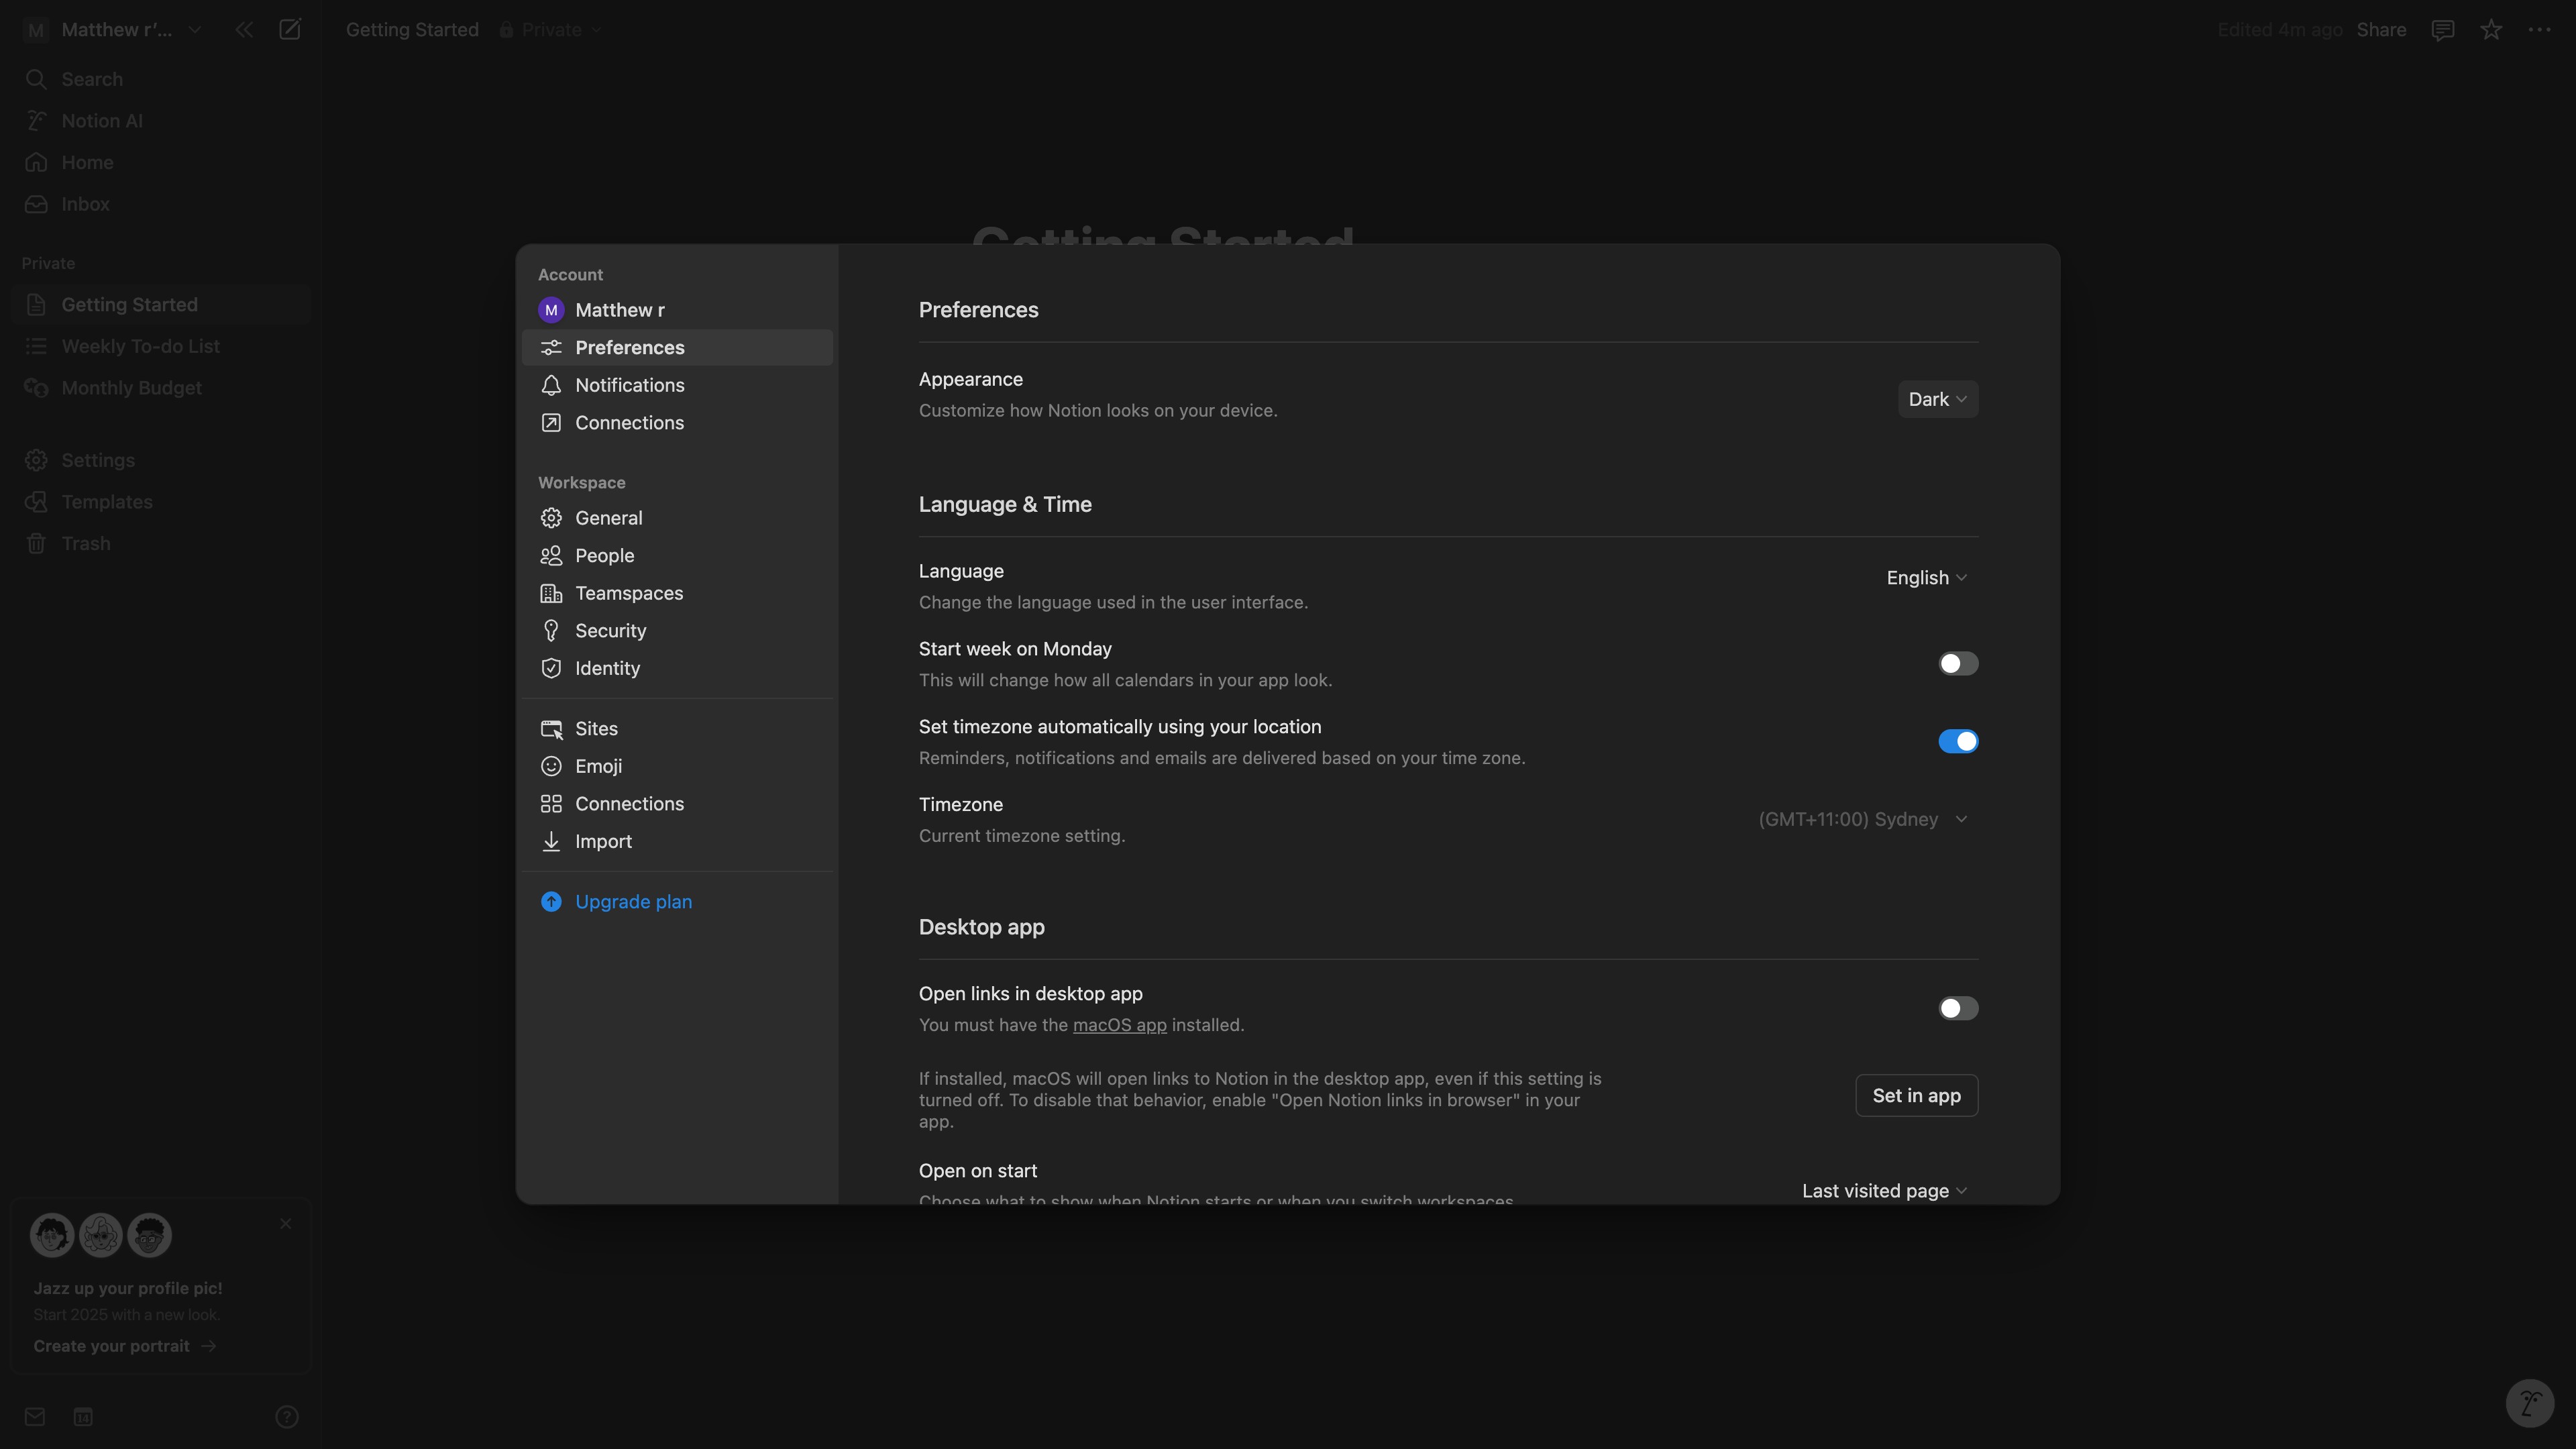
Task: Open Sites settings
Action: click(677, 729)
